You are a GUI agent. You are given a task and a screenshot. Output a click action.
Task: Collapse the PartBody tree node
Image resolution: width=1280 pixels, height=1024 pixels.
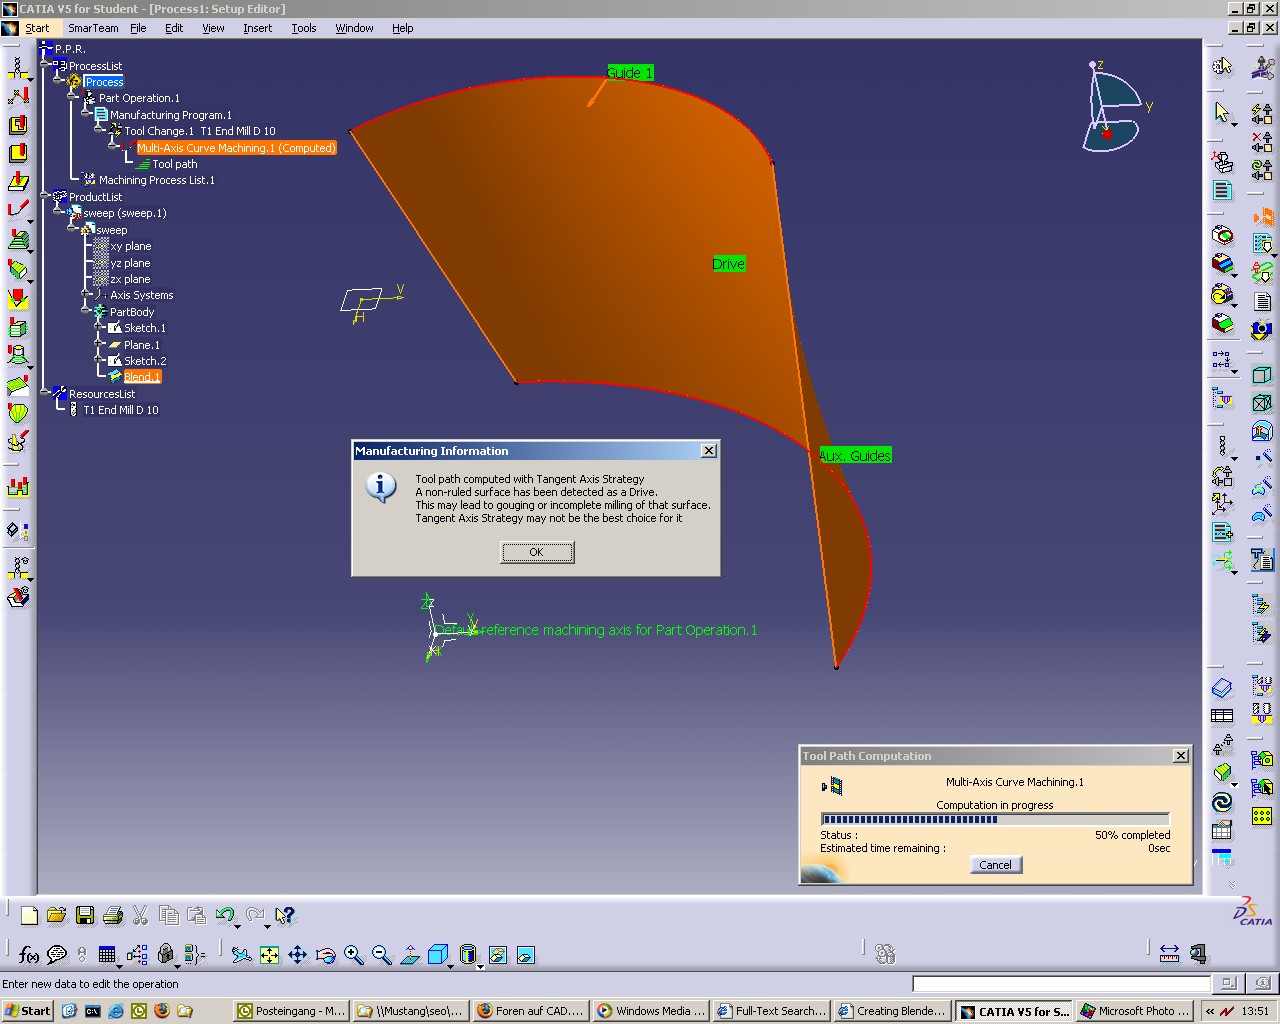point(87,312)
